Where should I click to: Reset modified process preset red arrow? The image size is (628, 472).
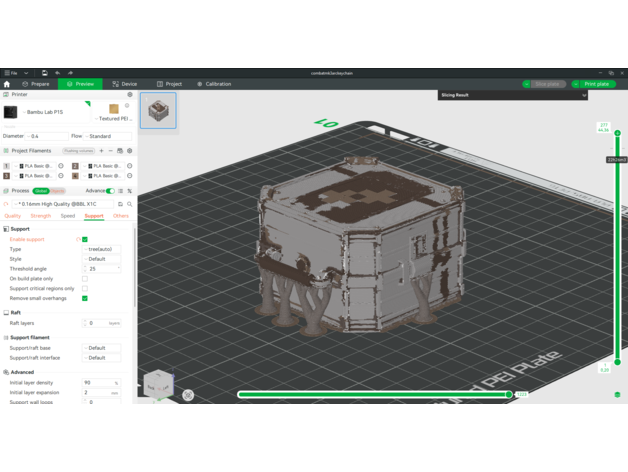pos(6,204)
